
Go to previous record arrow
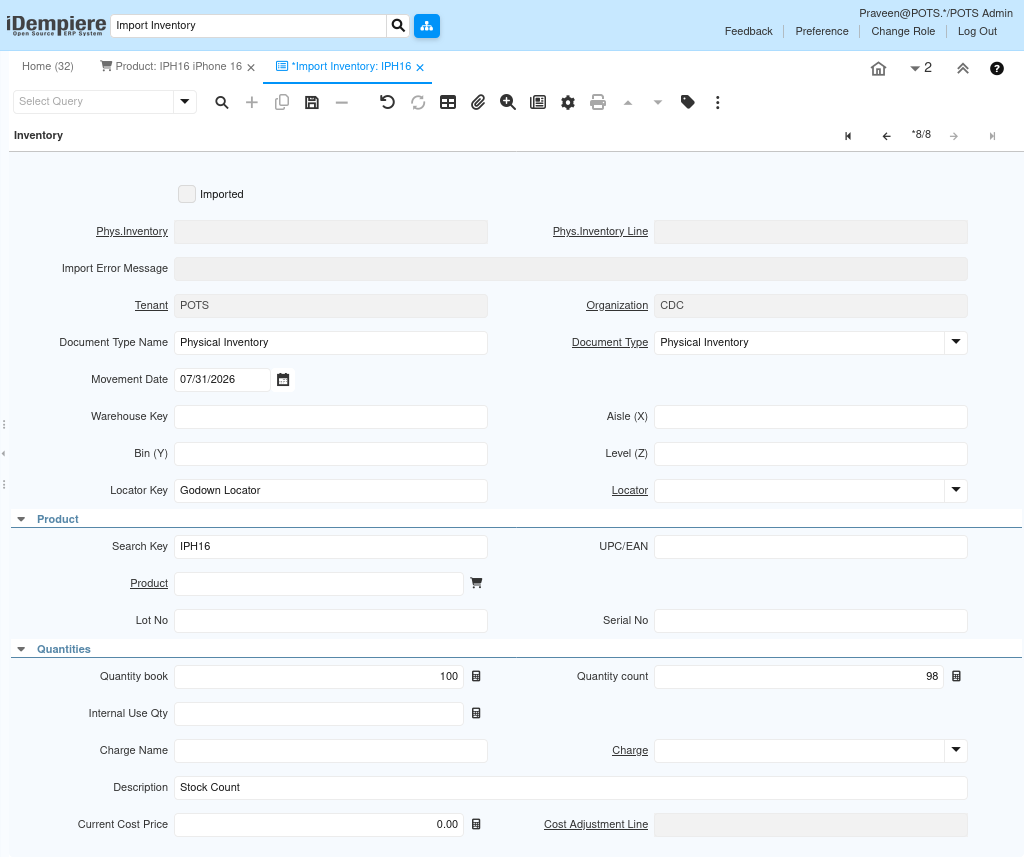pos(886,136)
